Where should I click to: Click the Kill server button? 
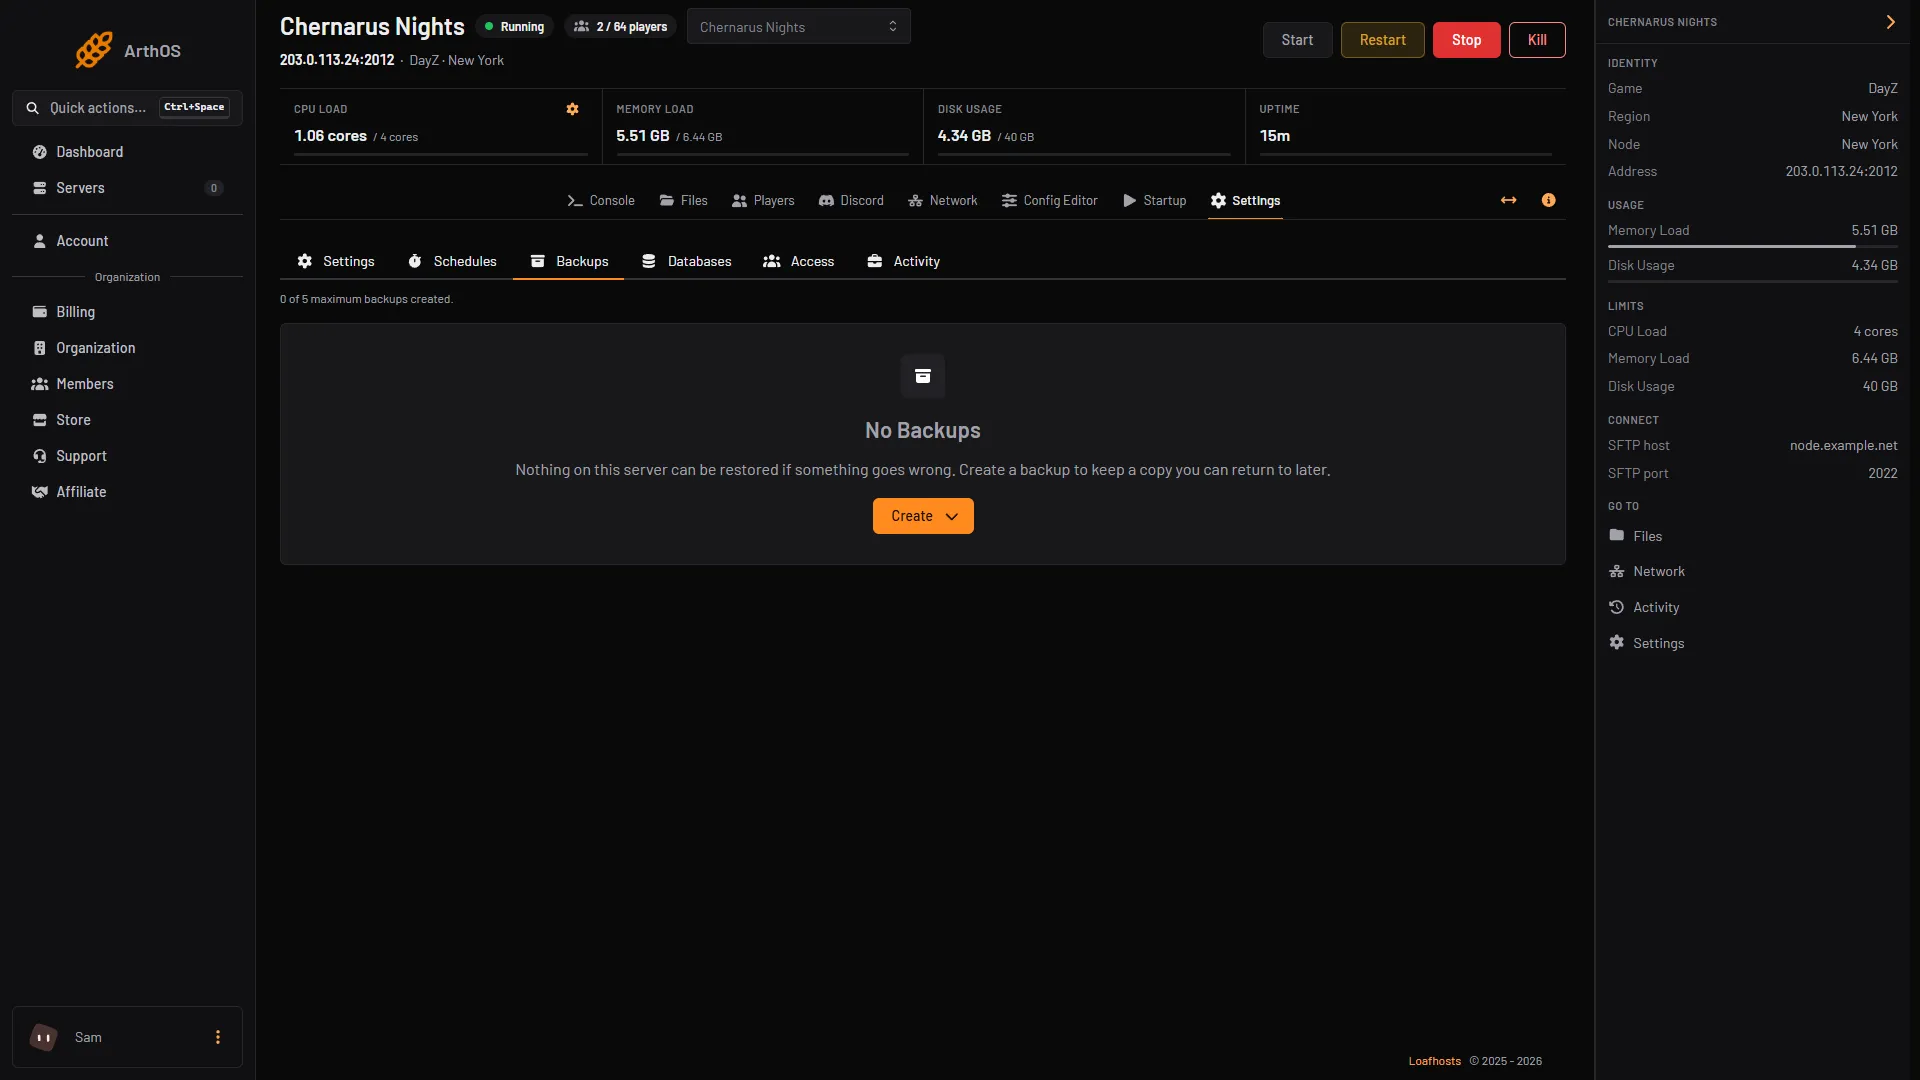click(1537, 40)
